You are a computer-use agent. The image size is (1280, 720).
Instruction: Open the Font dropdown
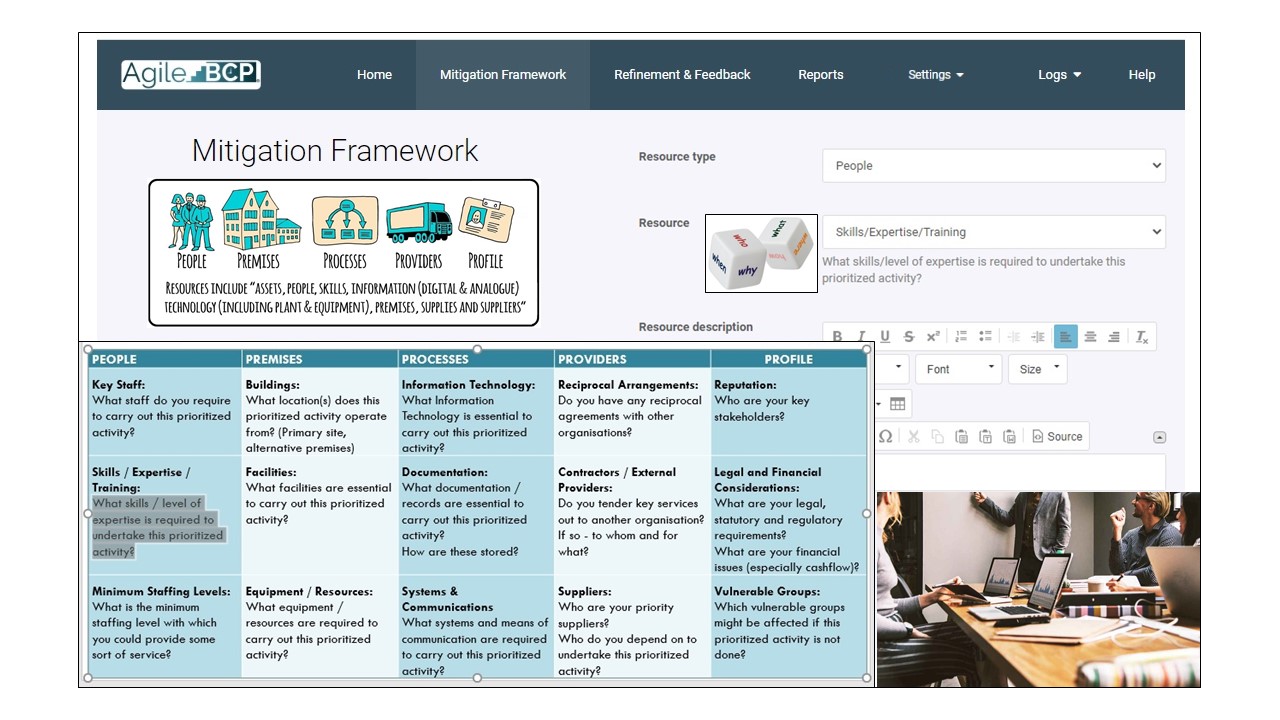pyautogui.click(x=958, y=369)
